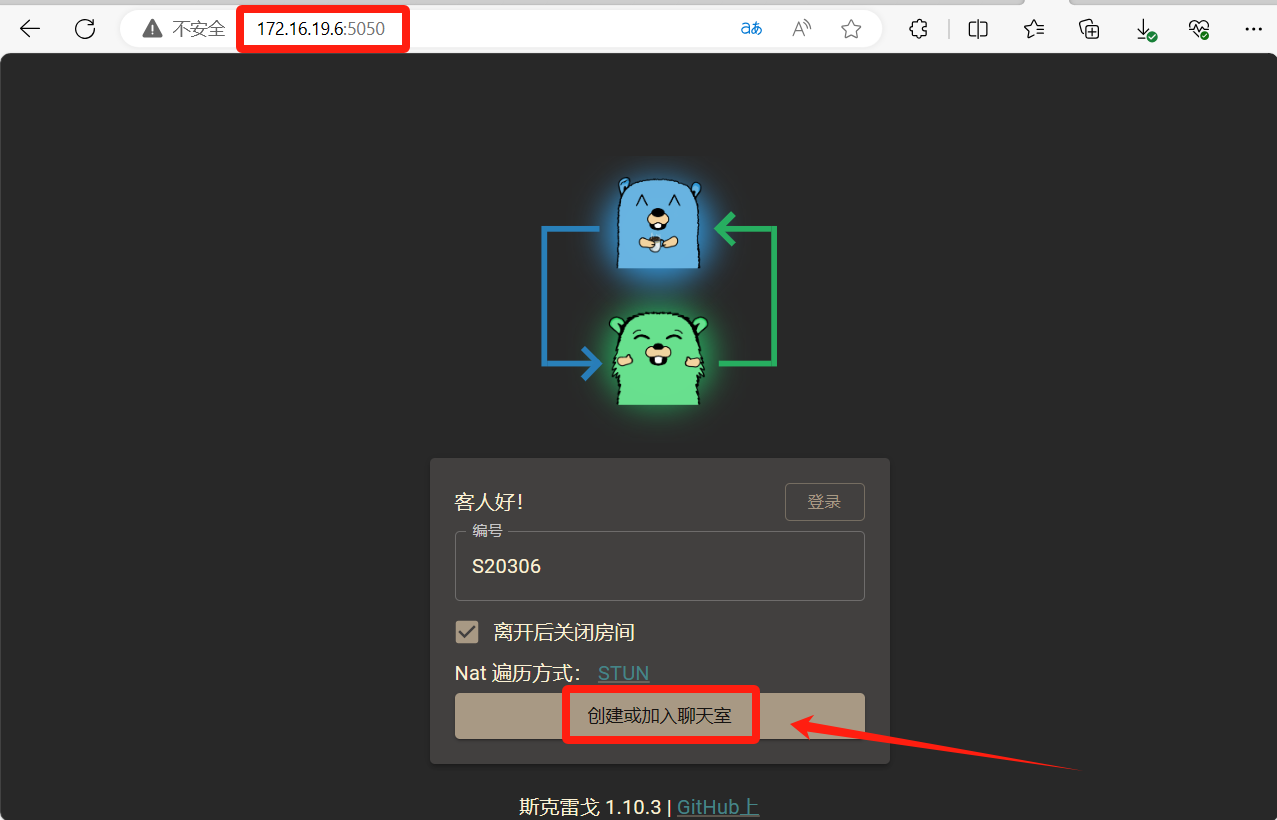The height and width of the screenshot is (820, 1277).
Task: Open the Collections icon
Action: pos(1090,29)
